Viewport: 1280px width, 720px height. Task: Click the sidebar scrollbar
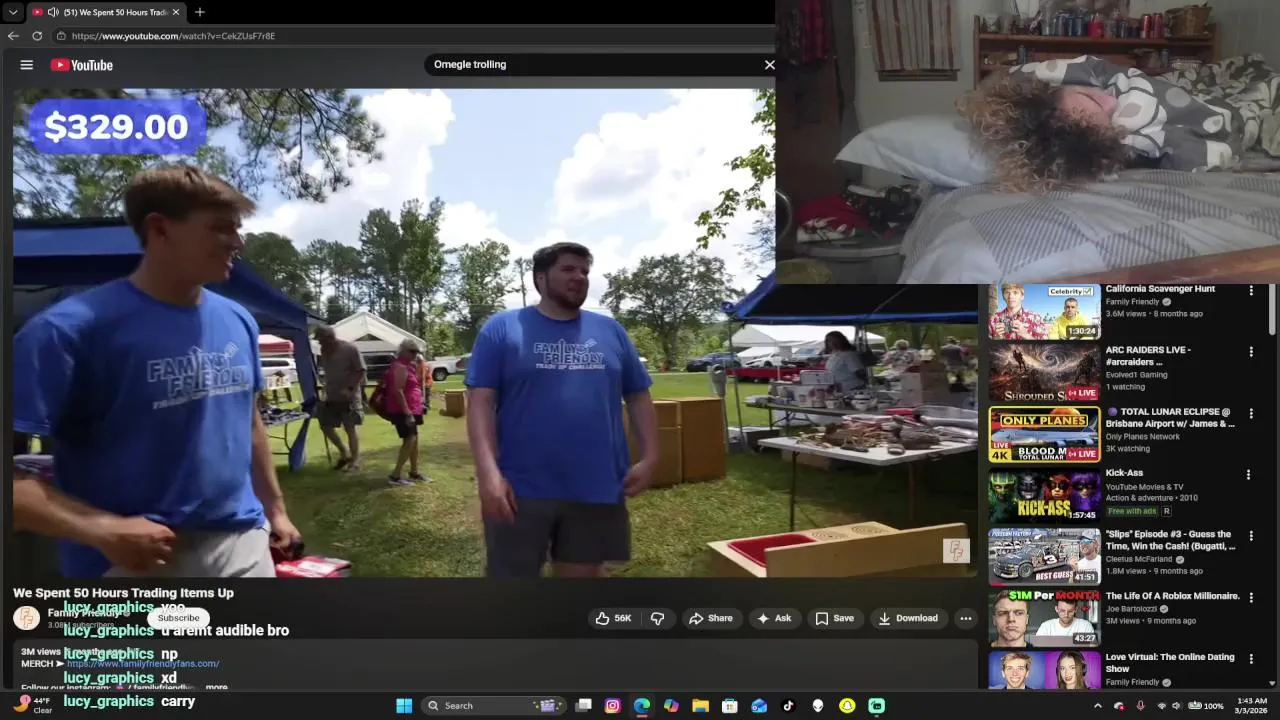1272,310
